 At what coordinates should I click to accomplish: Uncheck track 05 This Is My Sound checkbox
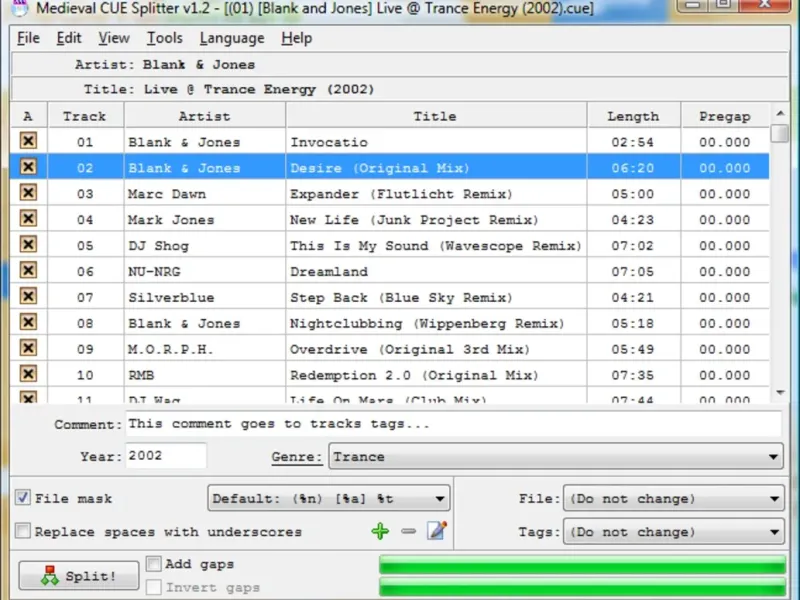(28, 244)
